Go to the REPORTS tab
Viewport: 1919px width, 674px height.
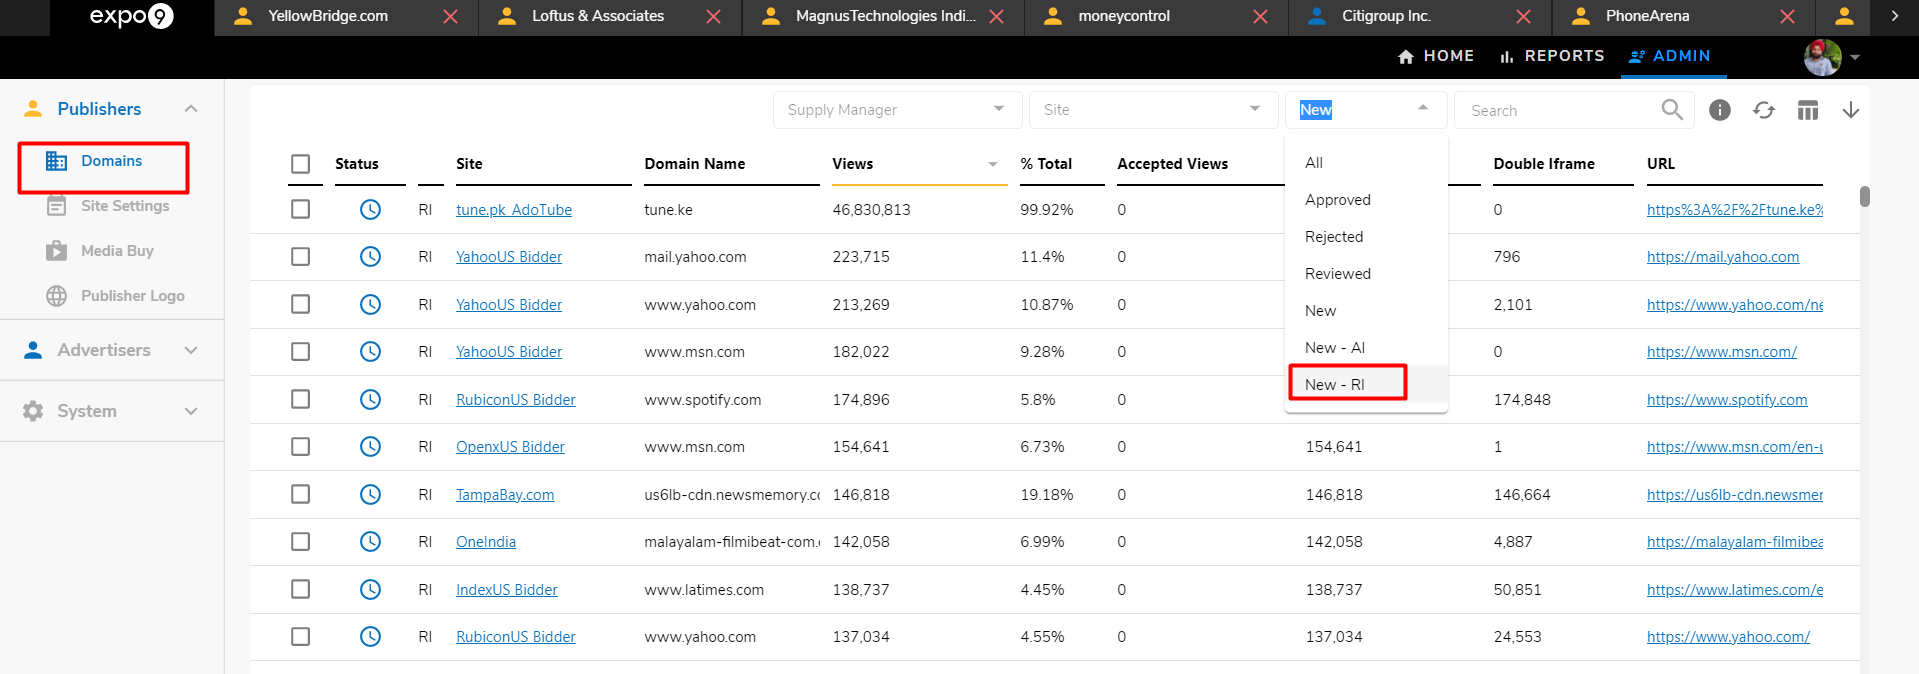1552,56
